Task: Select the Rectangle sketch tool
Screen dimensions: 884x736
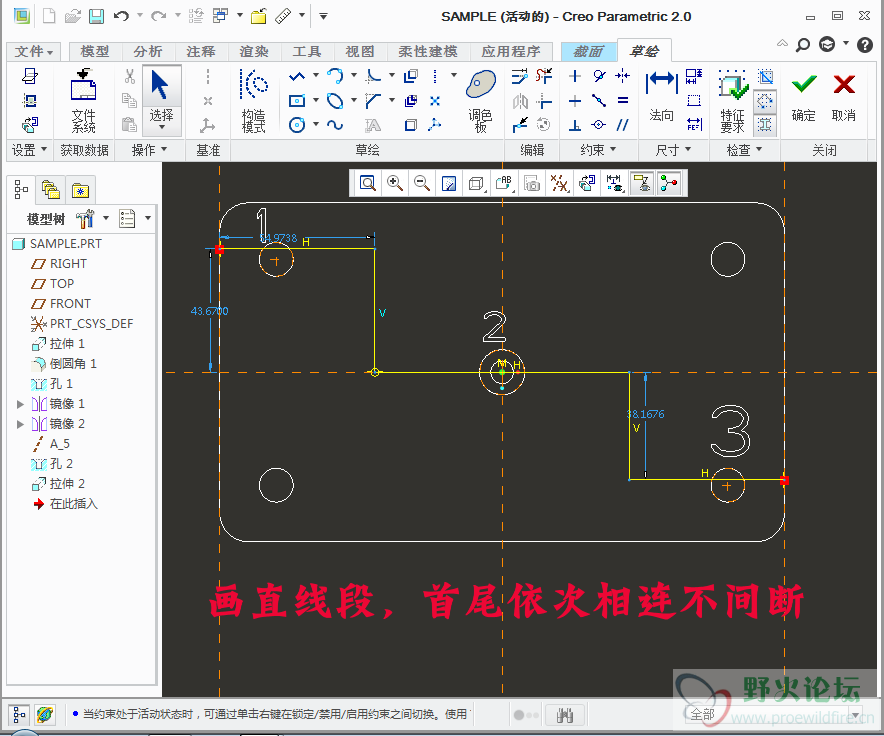Action: click(297, 101)
